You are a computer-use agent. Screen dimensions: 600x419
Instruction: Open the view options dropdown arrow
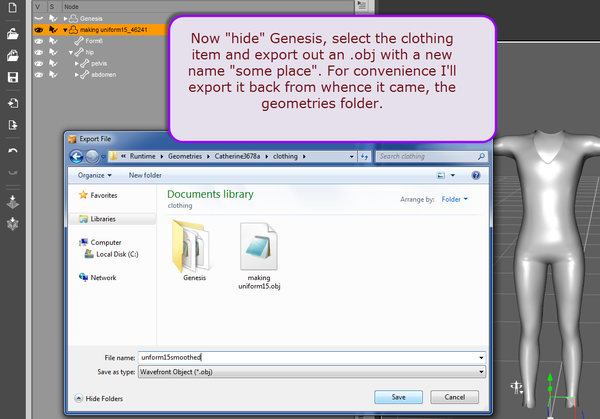click(453, 175)
